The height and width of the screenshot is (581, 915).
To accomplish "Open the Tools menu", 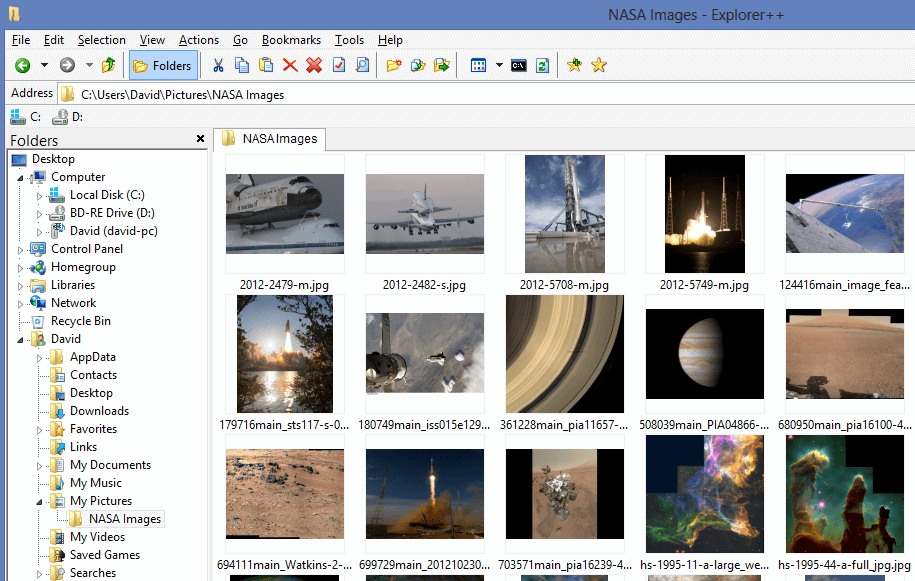I will 350,40.
